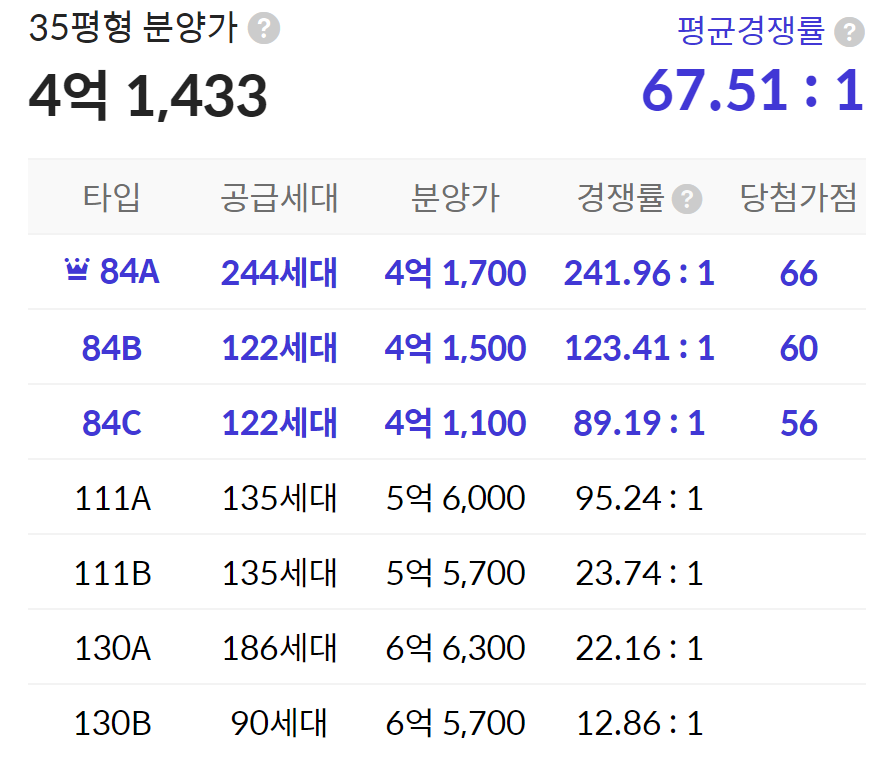Select the 89.19 : 1 ratio cell
895x765 pixels.
tap(639, 424)
